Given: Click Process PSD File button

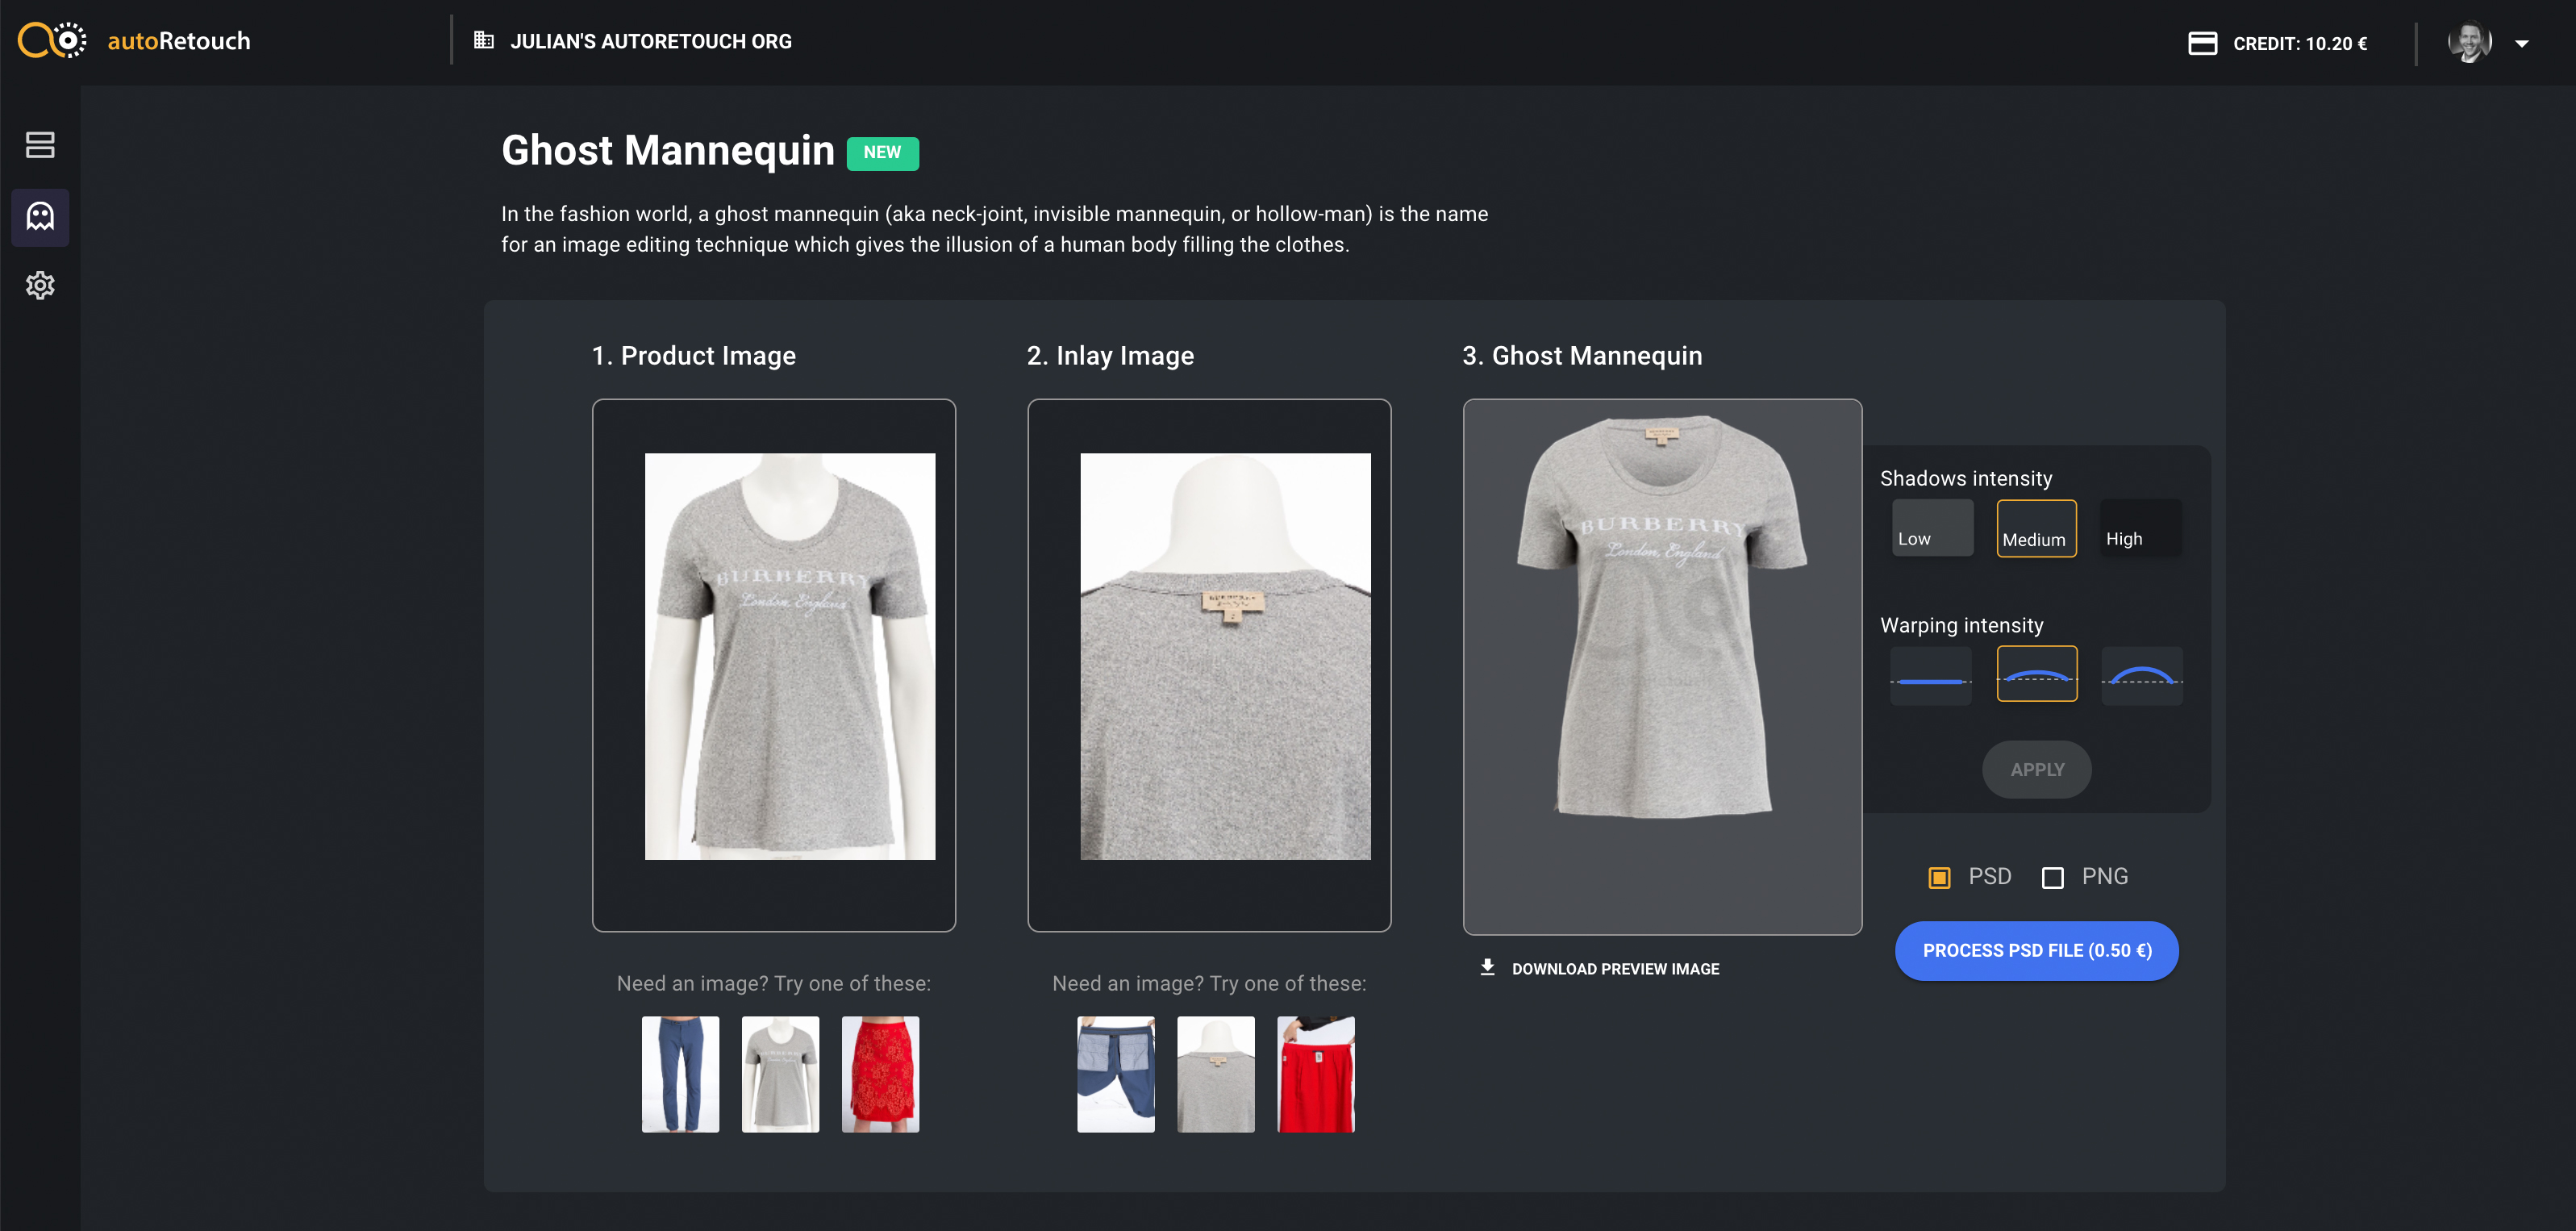Looking at the screenshot, I should pyautogui.click(x=2036, y=950).
